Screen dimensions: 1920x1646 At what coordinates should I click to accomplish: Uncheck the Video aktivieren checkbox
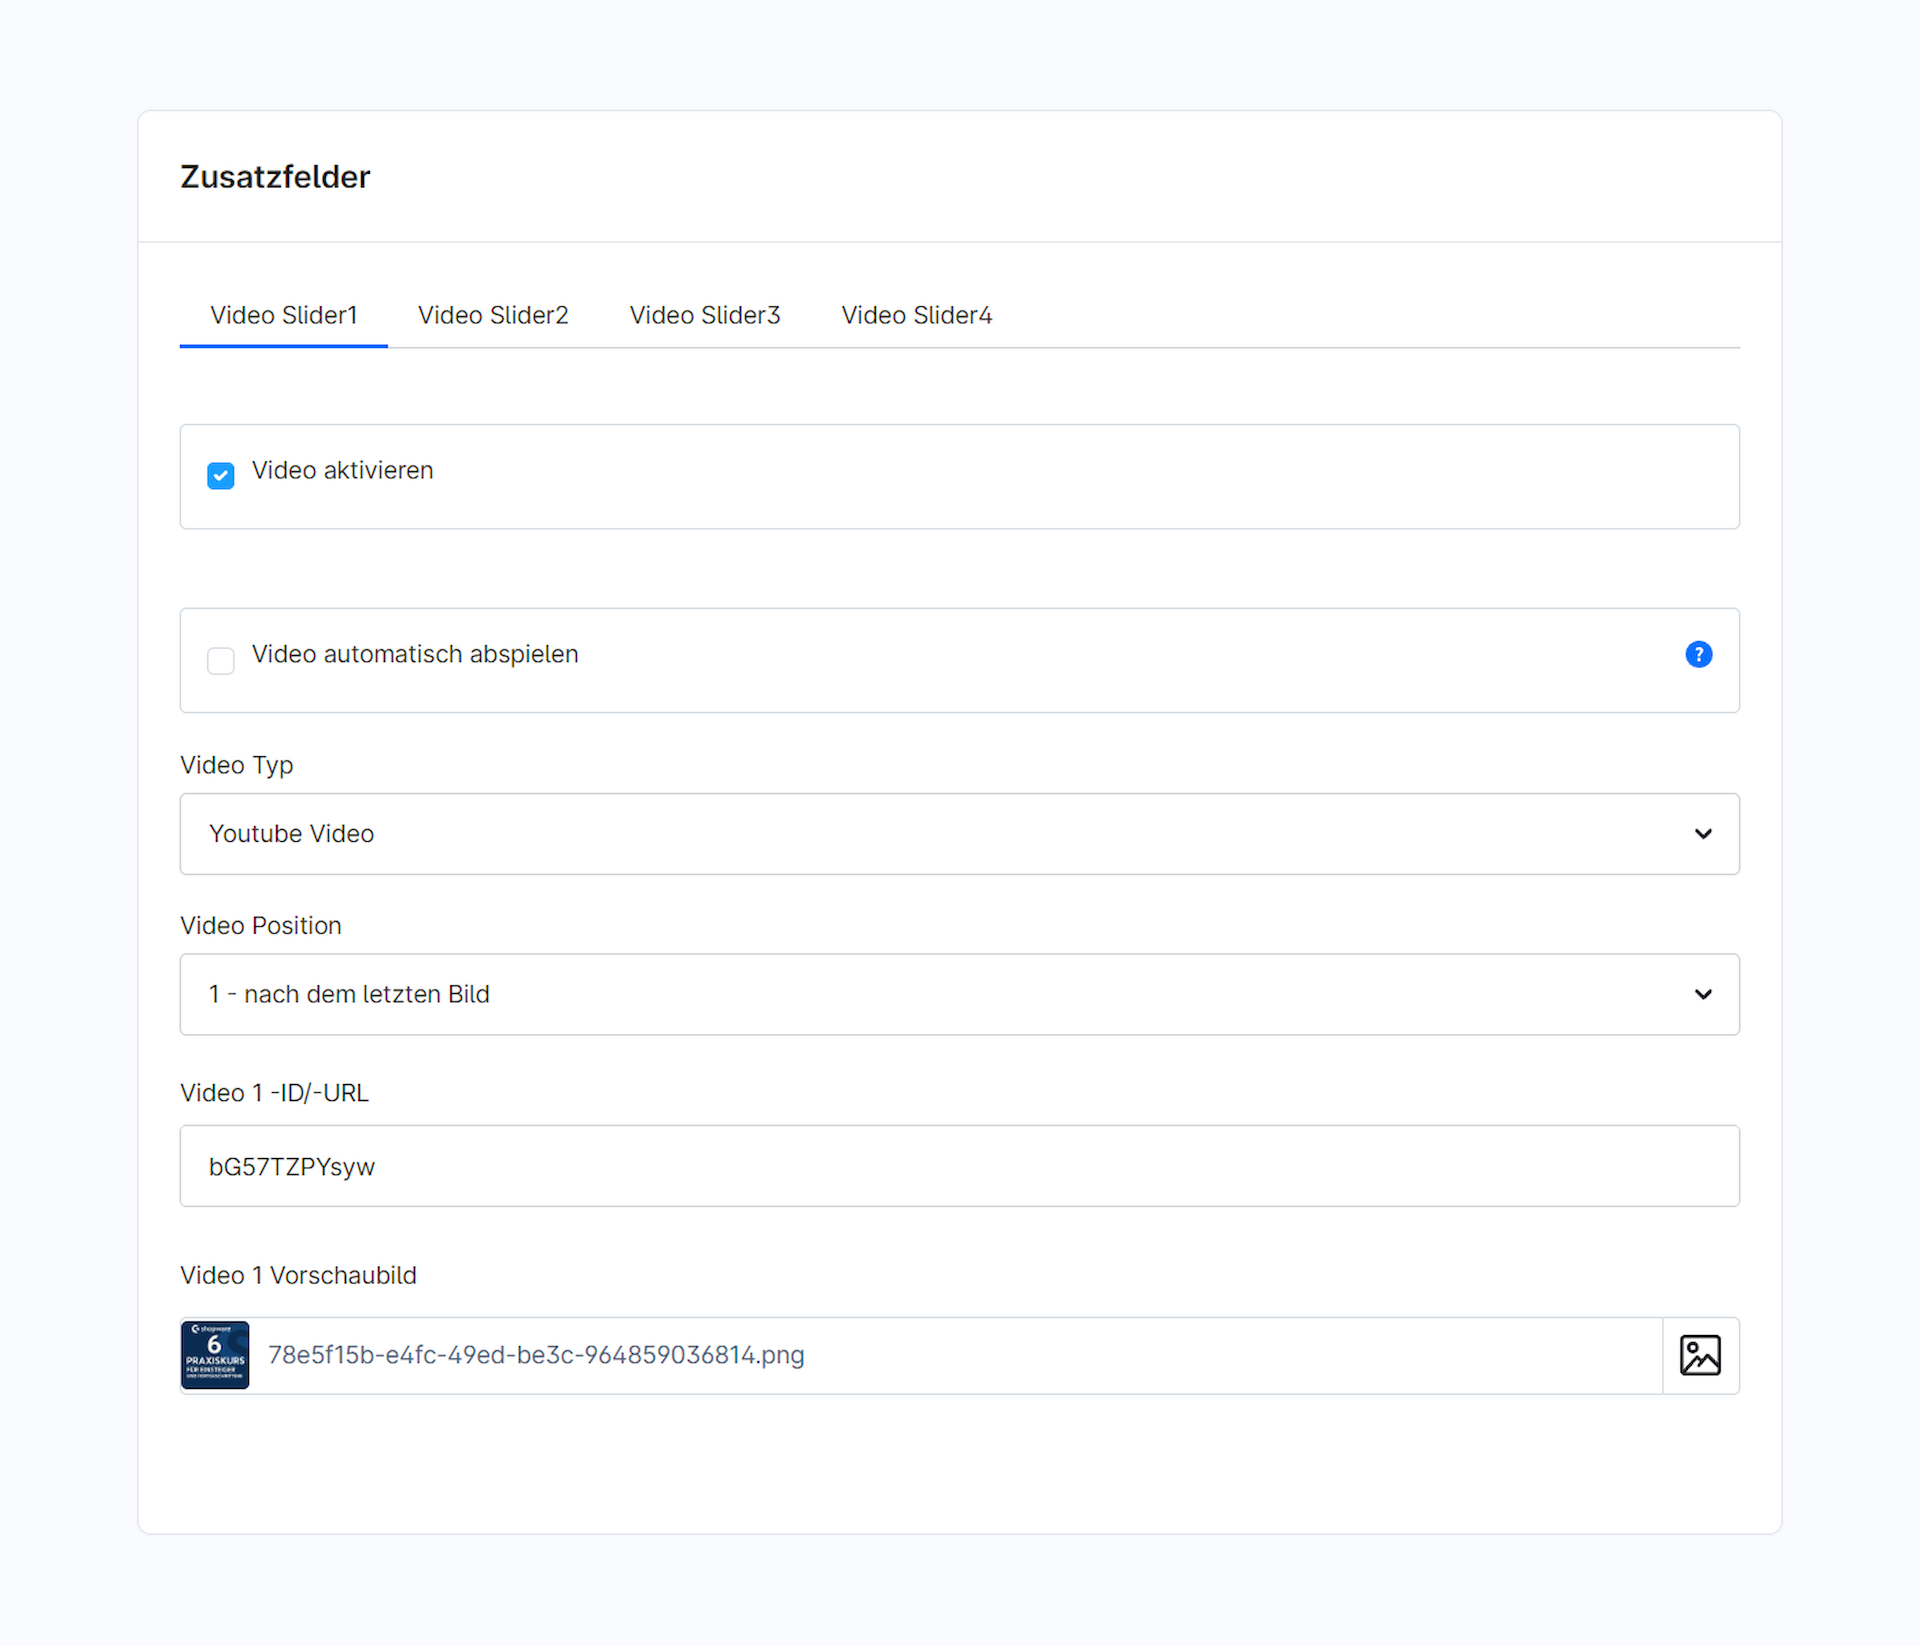point(221,475)
